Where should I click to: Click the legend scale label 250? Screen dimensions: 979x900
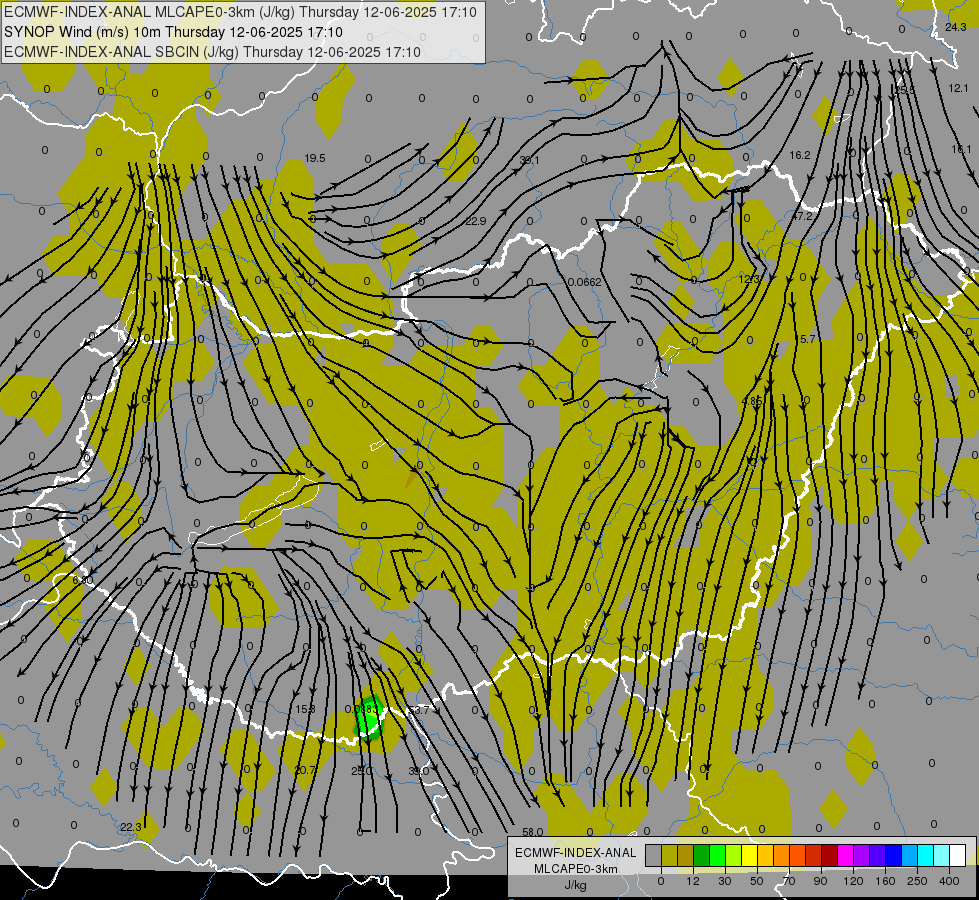[x=917, y=881]
